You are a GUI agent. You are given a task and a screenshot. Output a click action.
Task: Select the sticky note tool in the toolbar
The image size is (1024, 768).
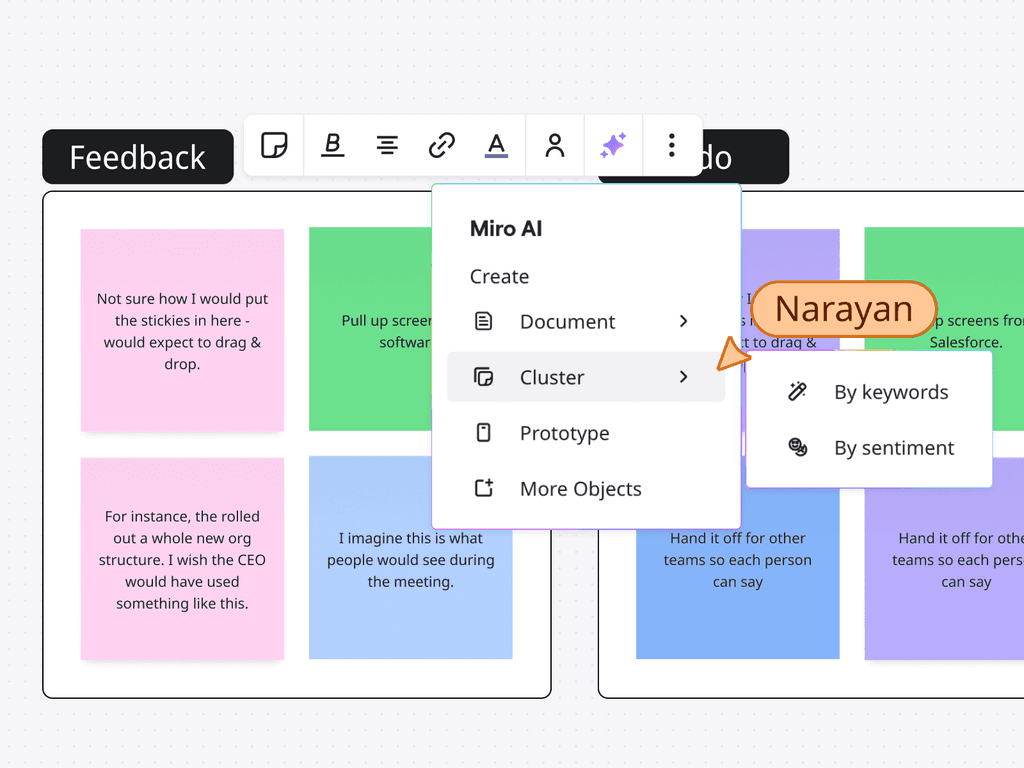pos(273,145)
